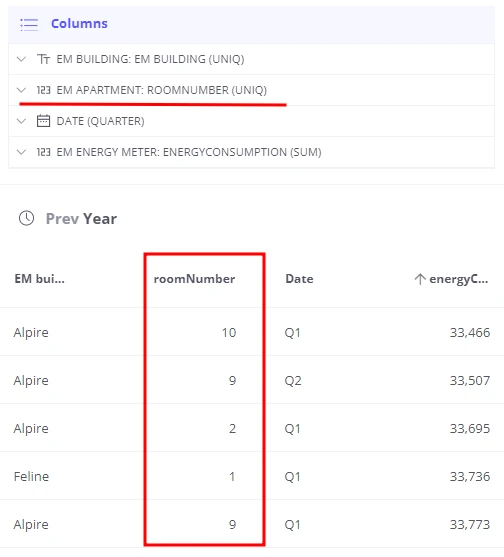The height and width of the screenshot is (557, 504).
Task: Sort by the Date column header
Action: (x=299, y=279)
